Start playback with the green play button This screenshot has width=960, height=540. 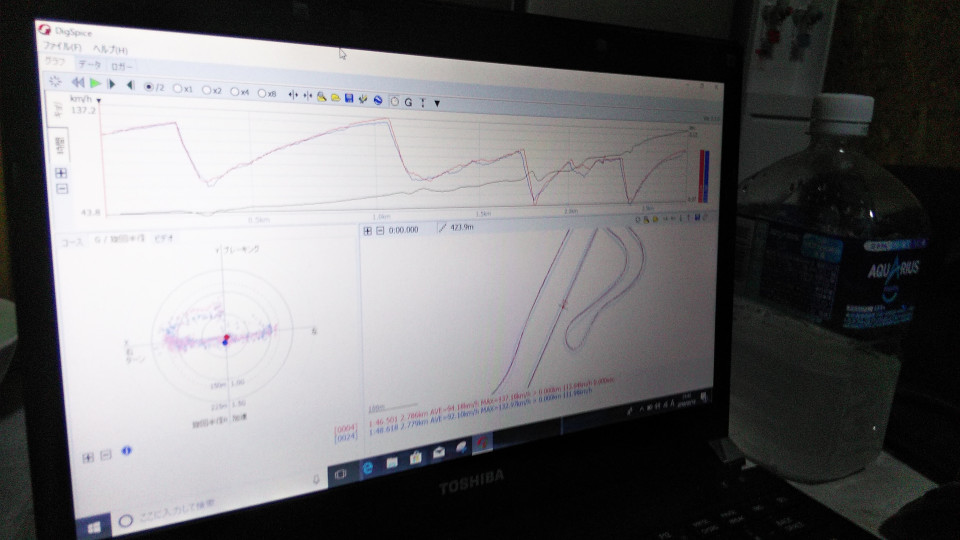tap(96, 83)
